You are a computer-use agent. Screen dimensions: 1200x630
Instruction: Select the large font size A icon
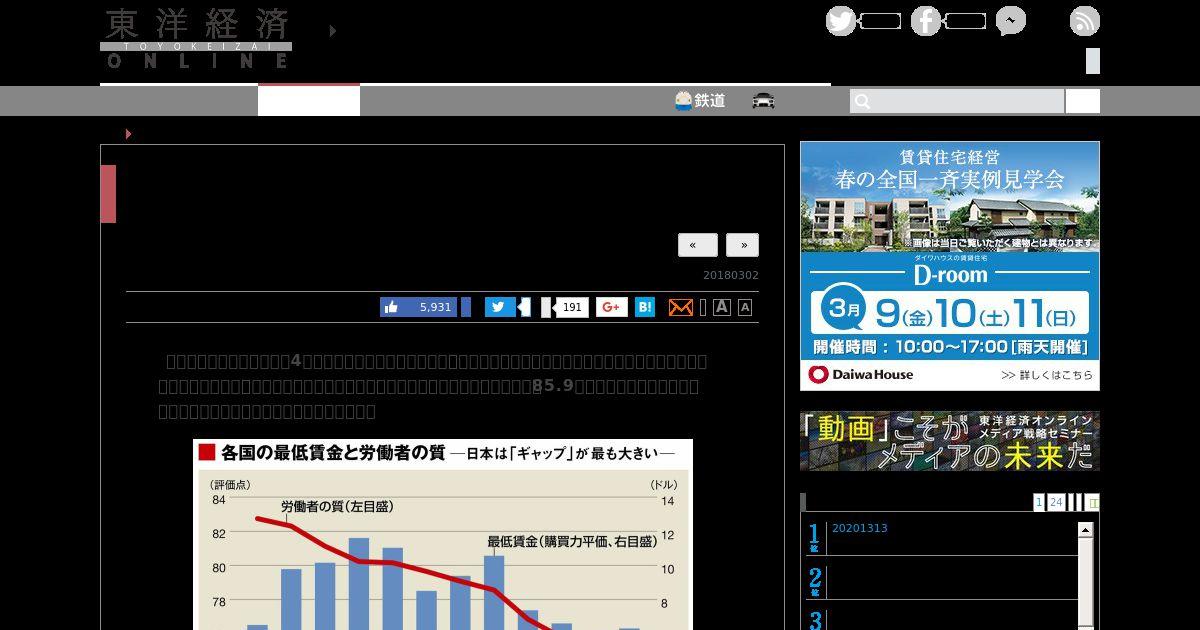(x=722, y=307)
